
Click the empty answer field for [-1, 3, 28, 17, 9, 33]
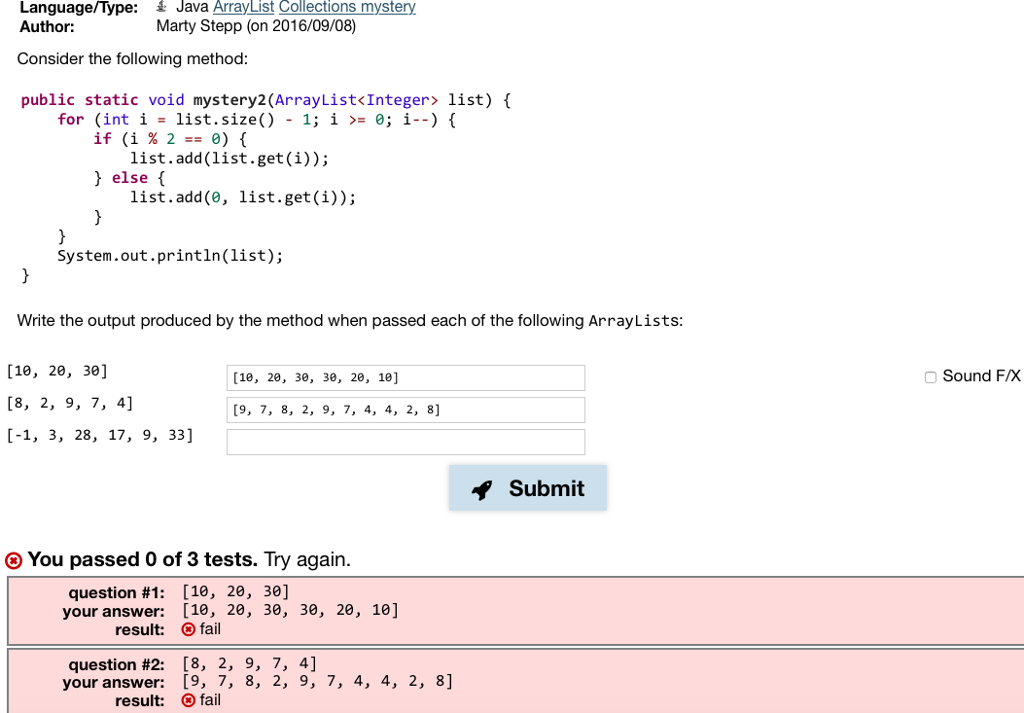(405, 441)
